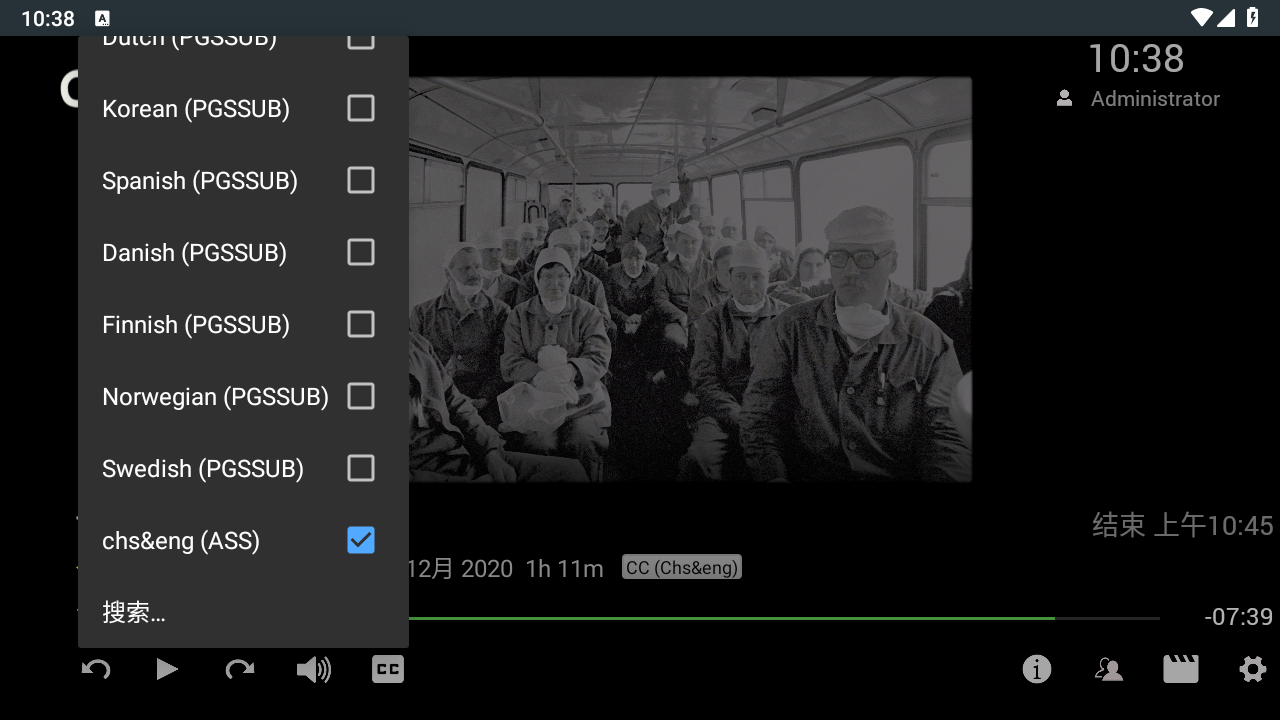Uncheck chs&eng (ASS) subtitle checkbox
Screen dimensions: 1280x720
click(361, 540)
